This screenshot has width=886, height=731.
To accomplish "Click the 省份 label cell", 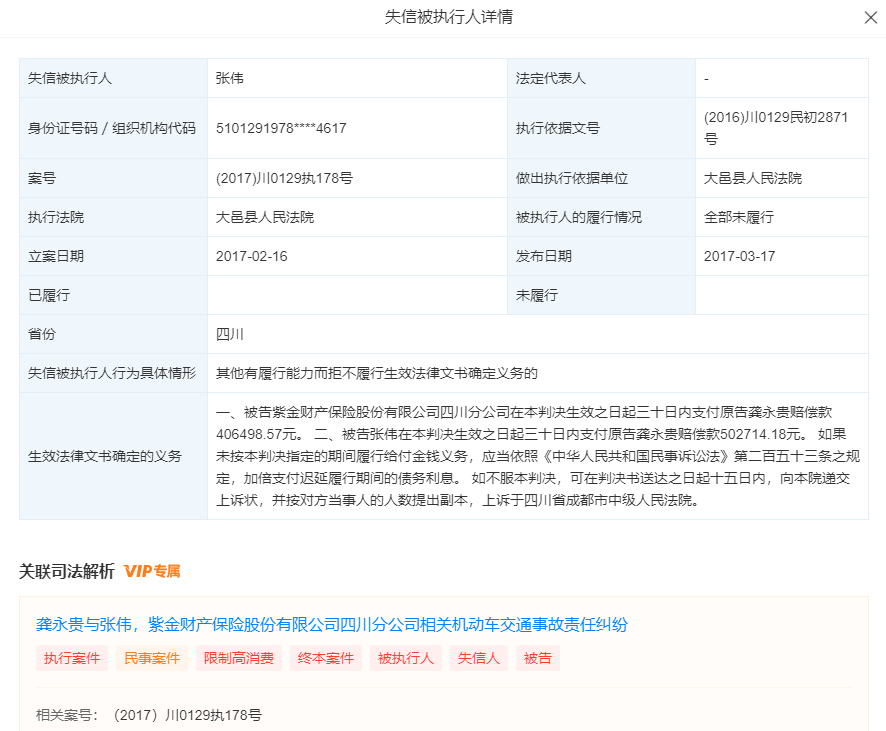I will [x=114, y=334].
